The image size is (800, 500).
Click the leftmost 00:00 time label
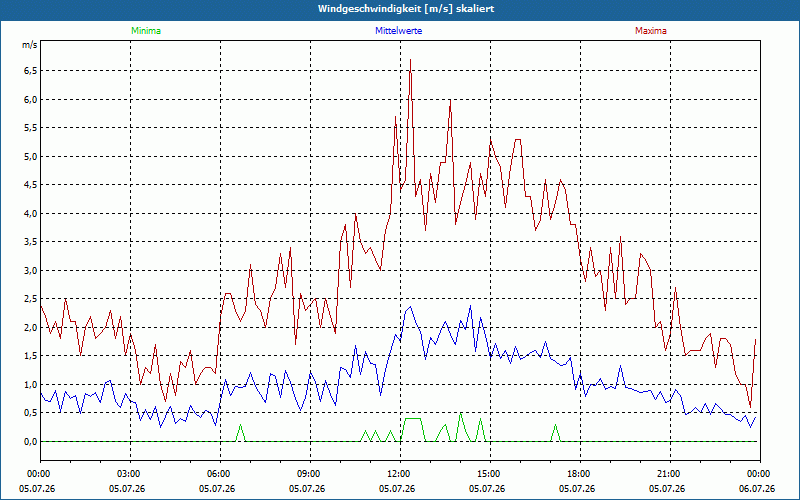37,474
